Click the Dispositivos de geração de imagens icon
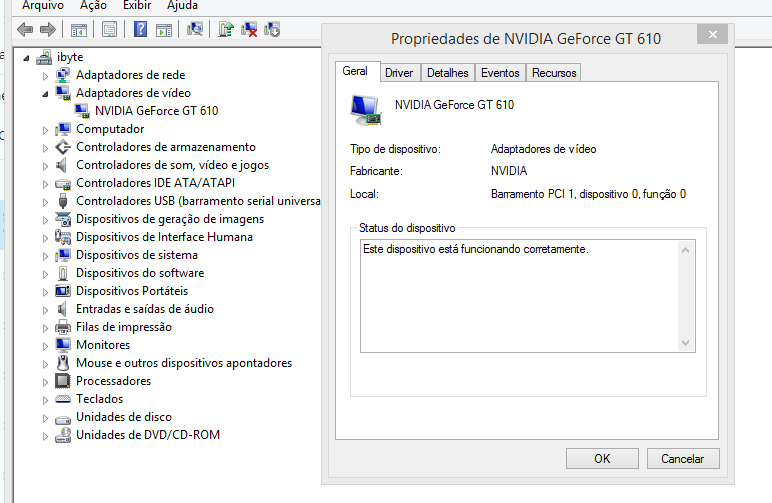Viewport: 772px width, 503px height. pyautogui.click(x=63, y=219)
